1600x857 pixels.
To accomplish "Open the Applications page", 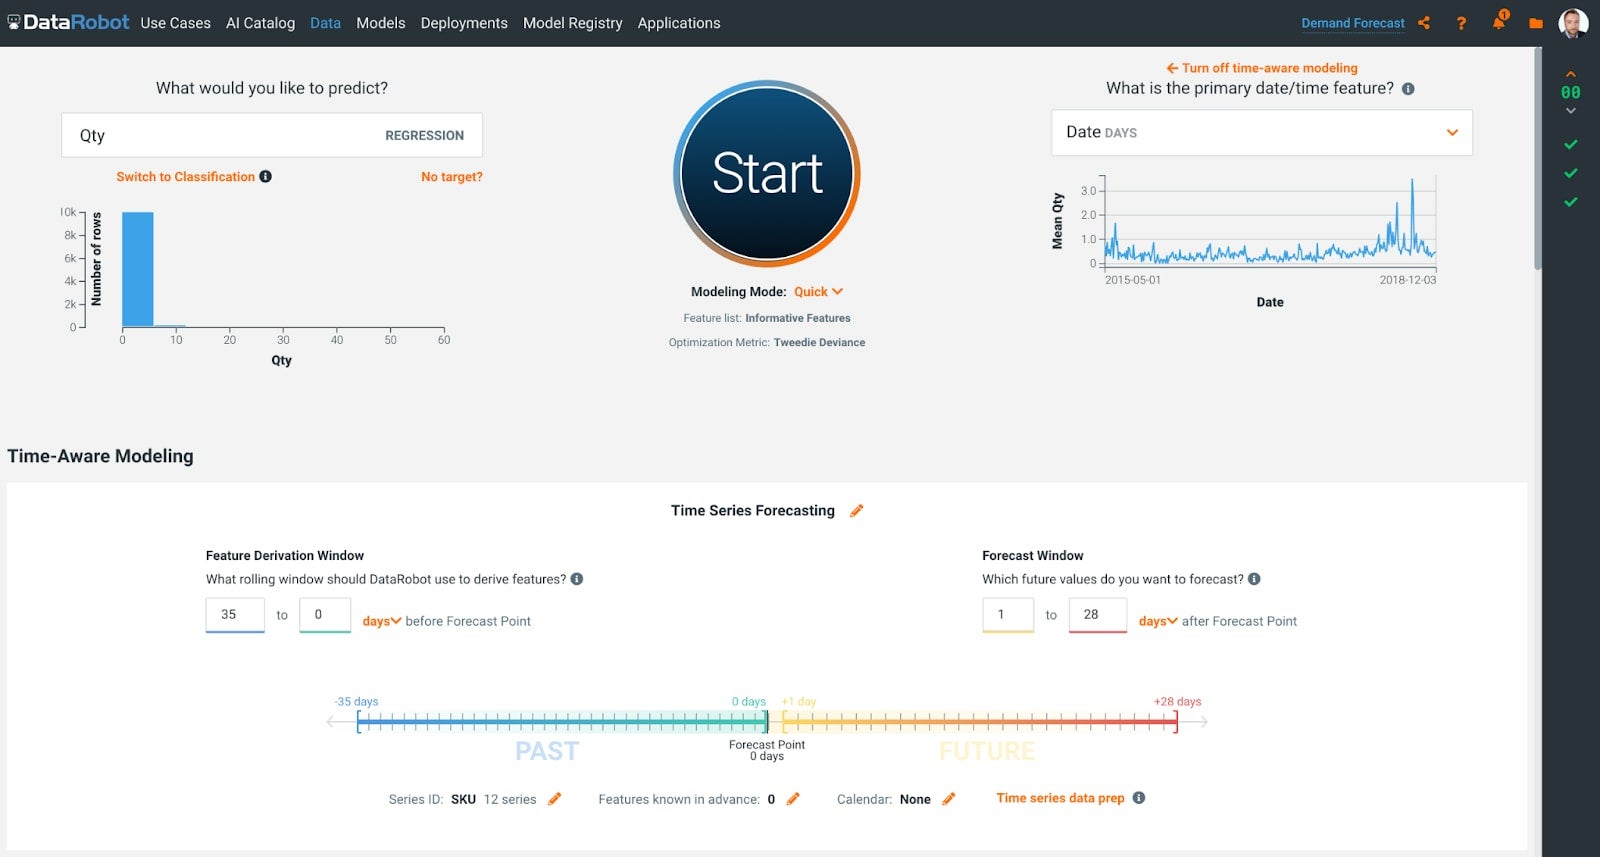I will pos(679,23).
